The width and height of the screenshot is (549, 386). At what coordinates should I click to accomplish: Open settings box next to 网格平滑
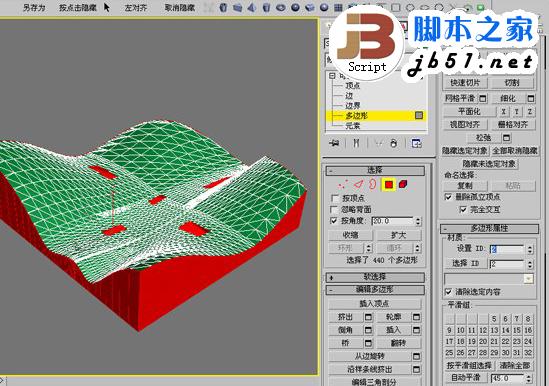(482, 98)
